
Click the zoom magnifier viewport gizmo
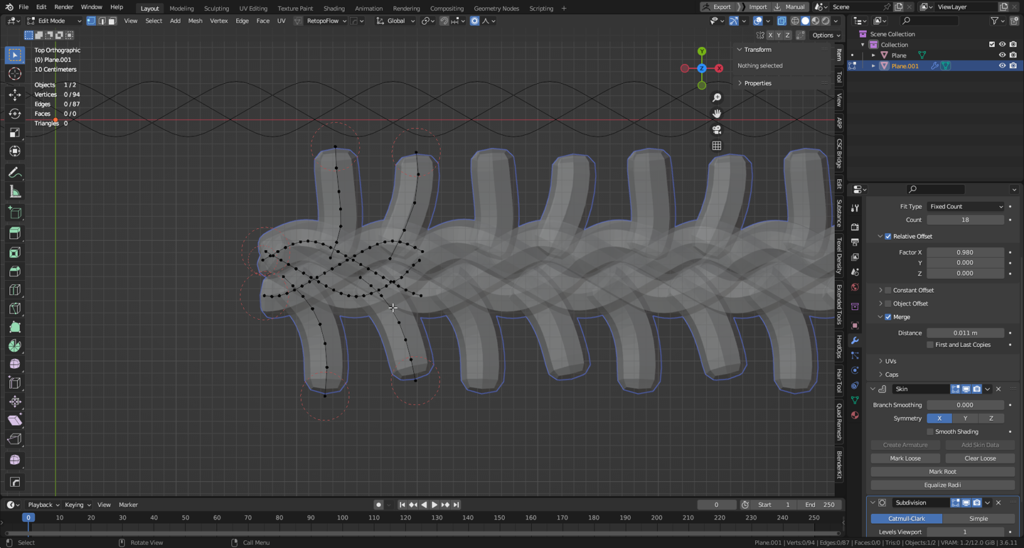717,98
